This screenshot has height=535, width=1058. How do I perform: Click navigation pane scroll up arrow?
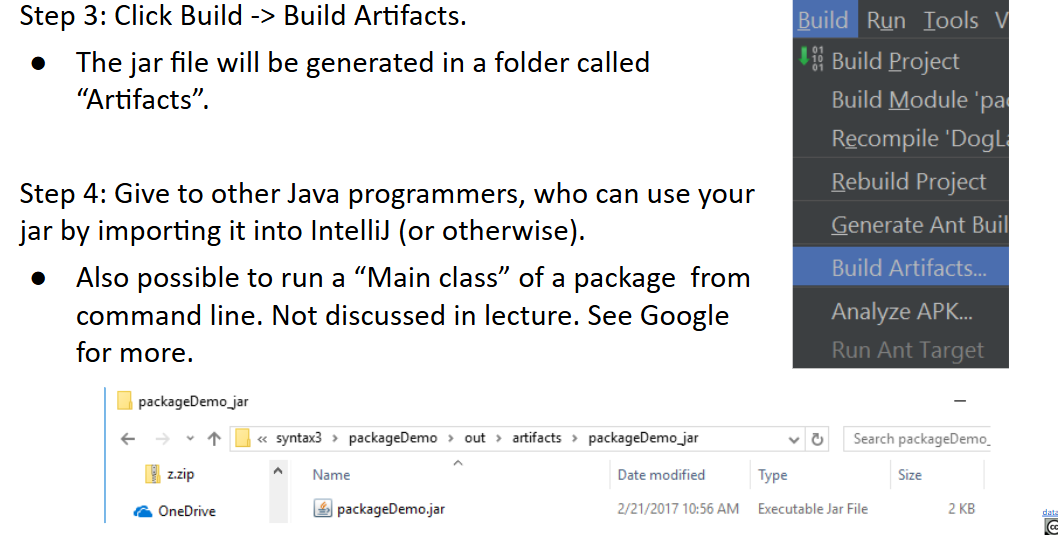(x=278, y=472)
